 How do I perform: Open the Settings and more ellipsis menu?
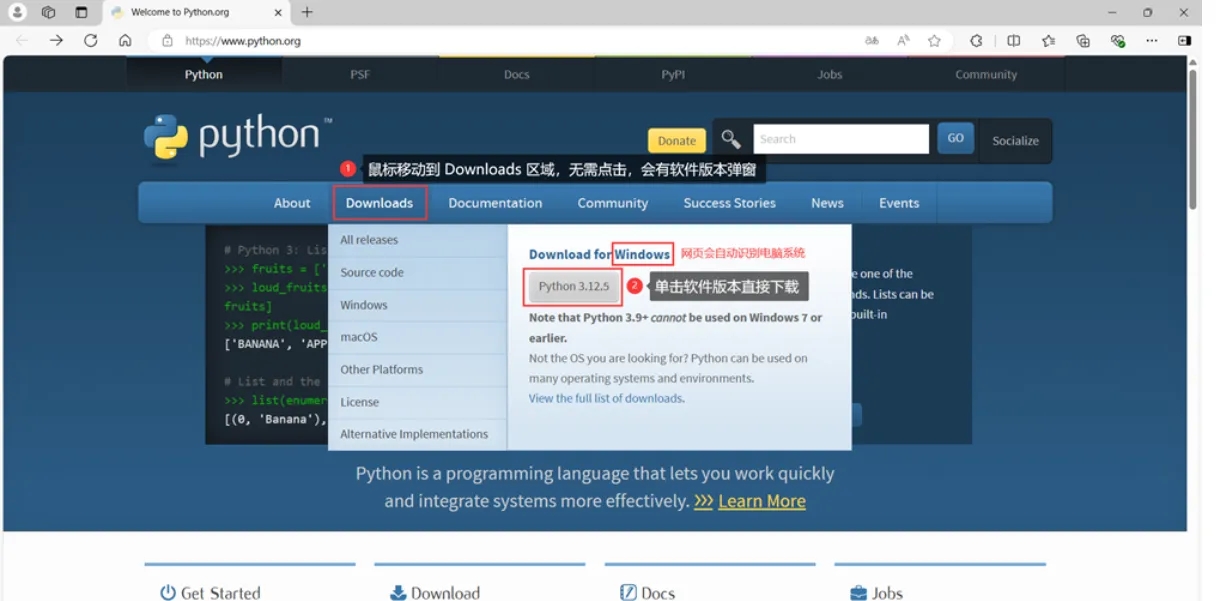[1152, 41]
